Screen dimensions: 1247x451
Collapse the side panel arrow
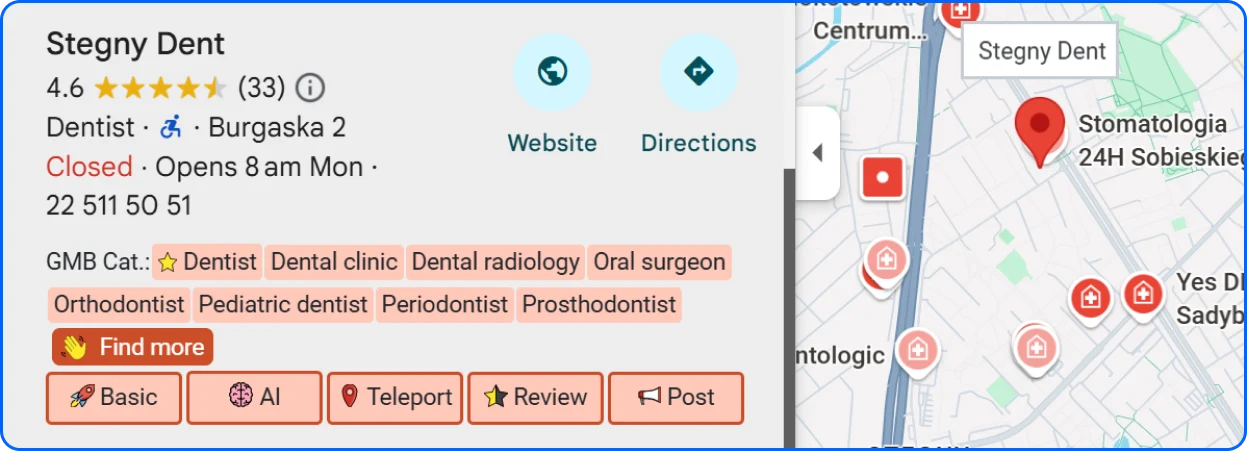tap(817, 153)
